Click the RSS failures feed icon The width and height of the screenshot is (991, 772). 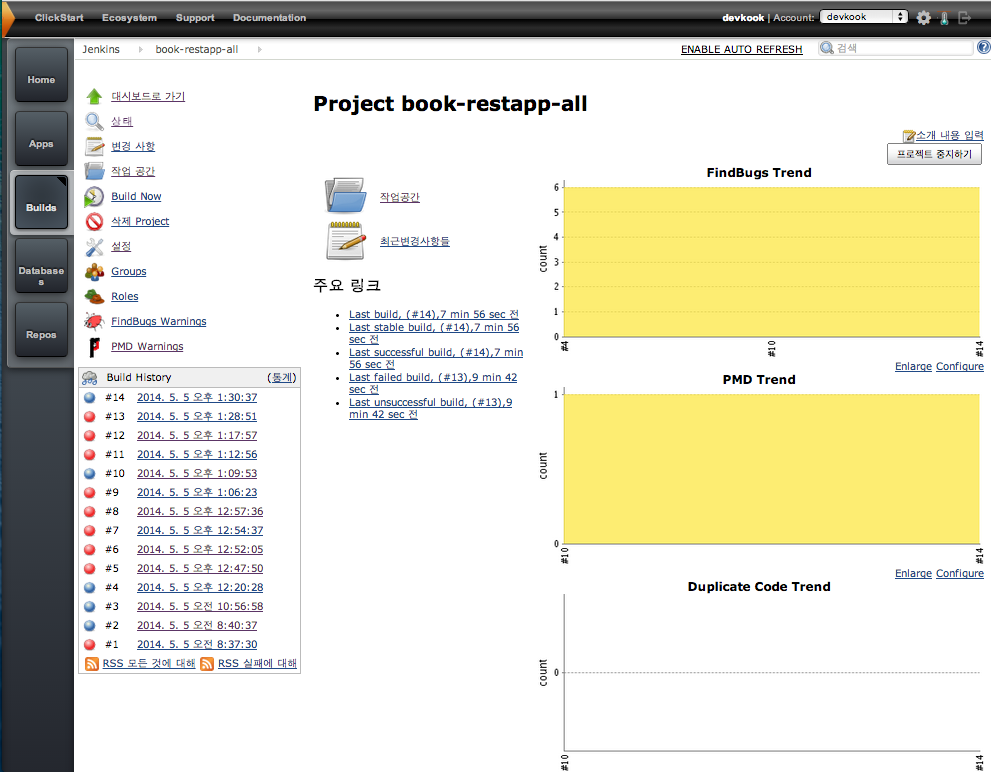click(x=207, y=663)
